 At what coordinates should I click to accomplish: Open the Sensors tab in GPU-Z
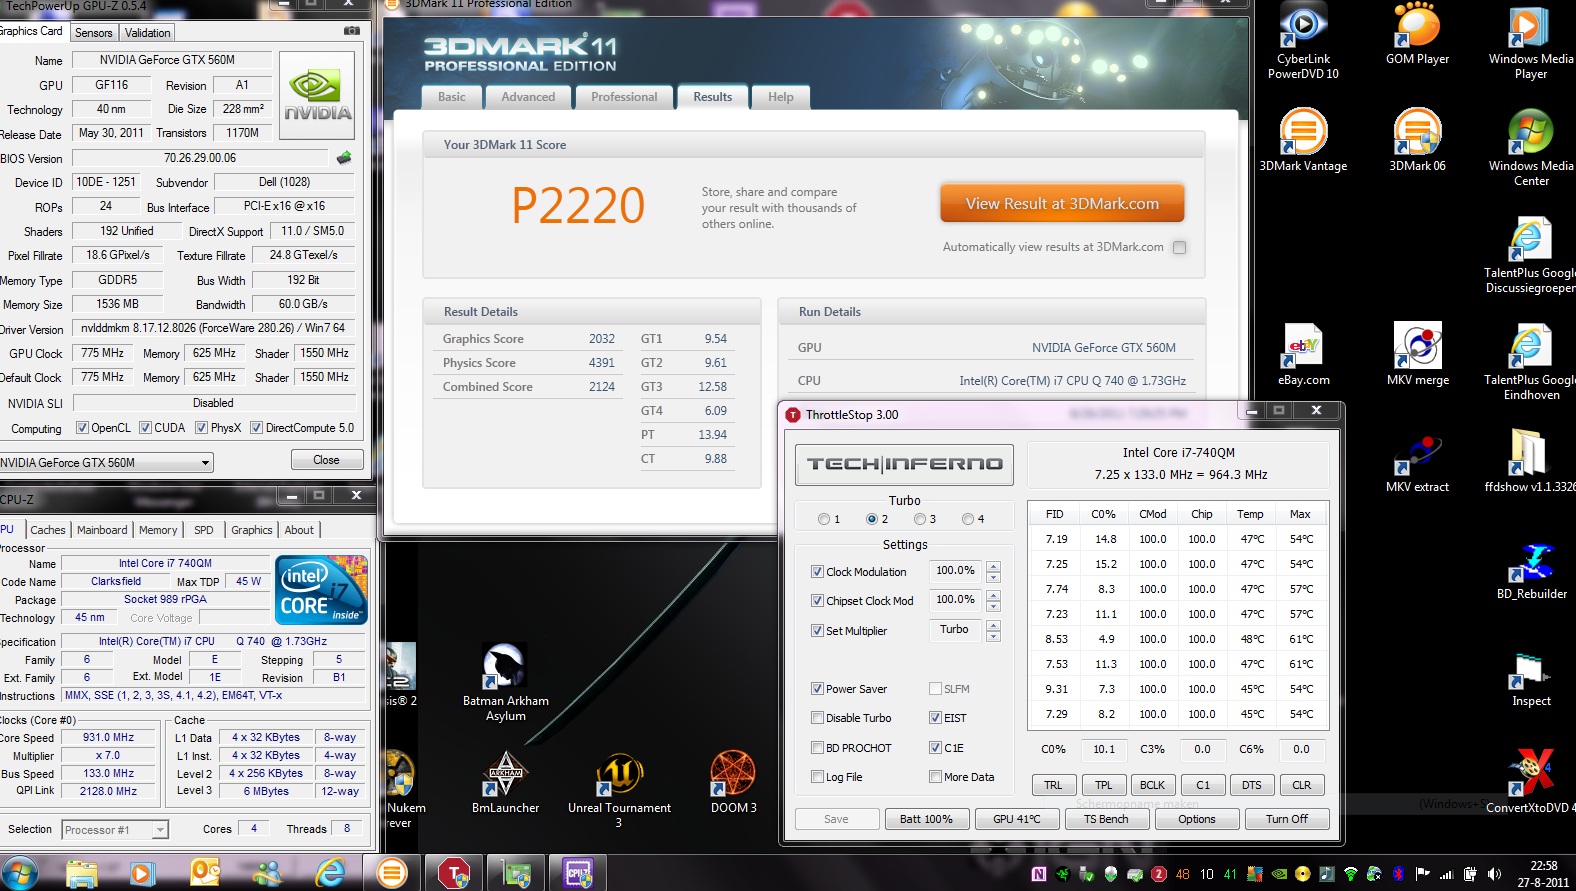tap(94, 33)
